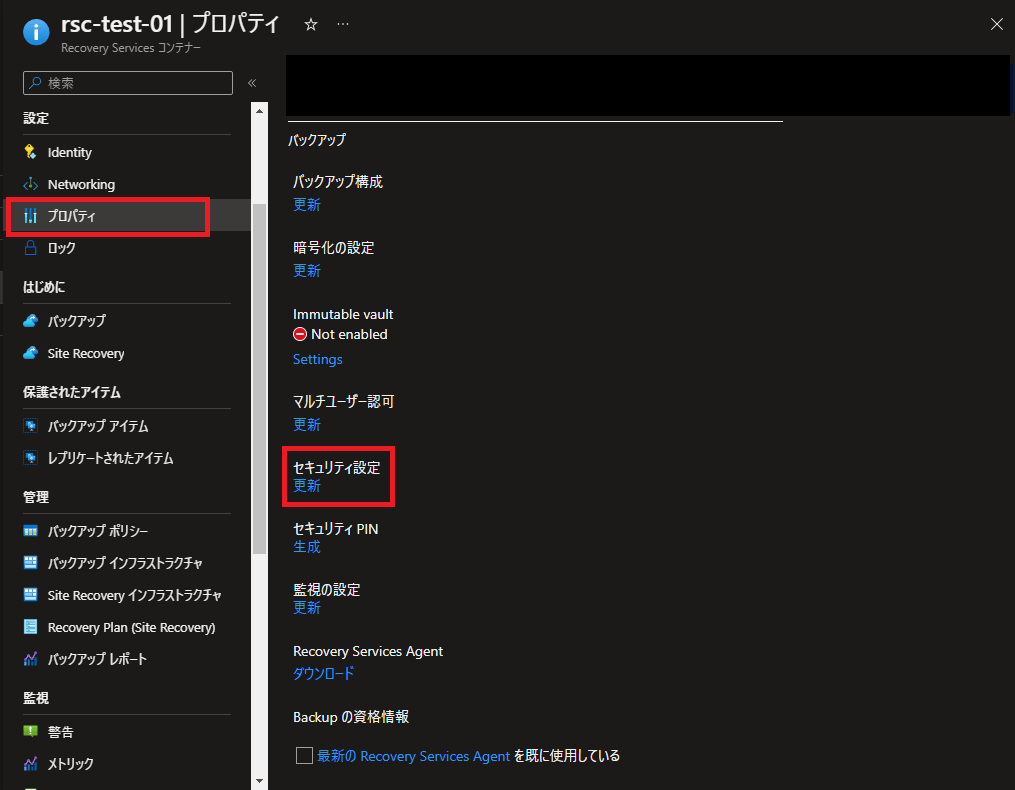Click the Identity key icon in sidebar
1015x790 pixels.
[30, 152]
